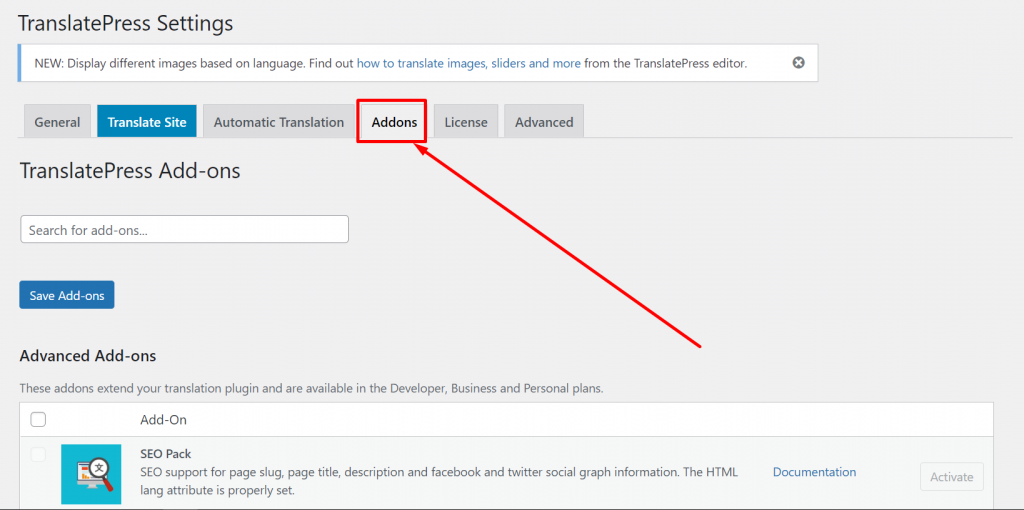Tick the select-all Add-On header checkbox
The height and width of the screenshot is (510, 1024).
(x=39, y=420)
